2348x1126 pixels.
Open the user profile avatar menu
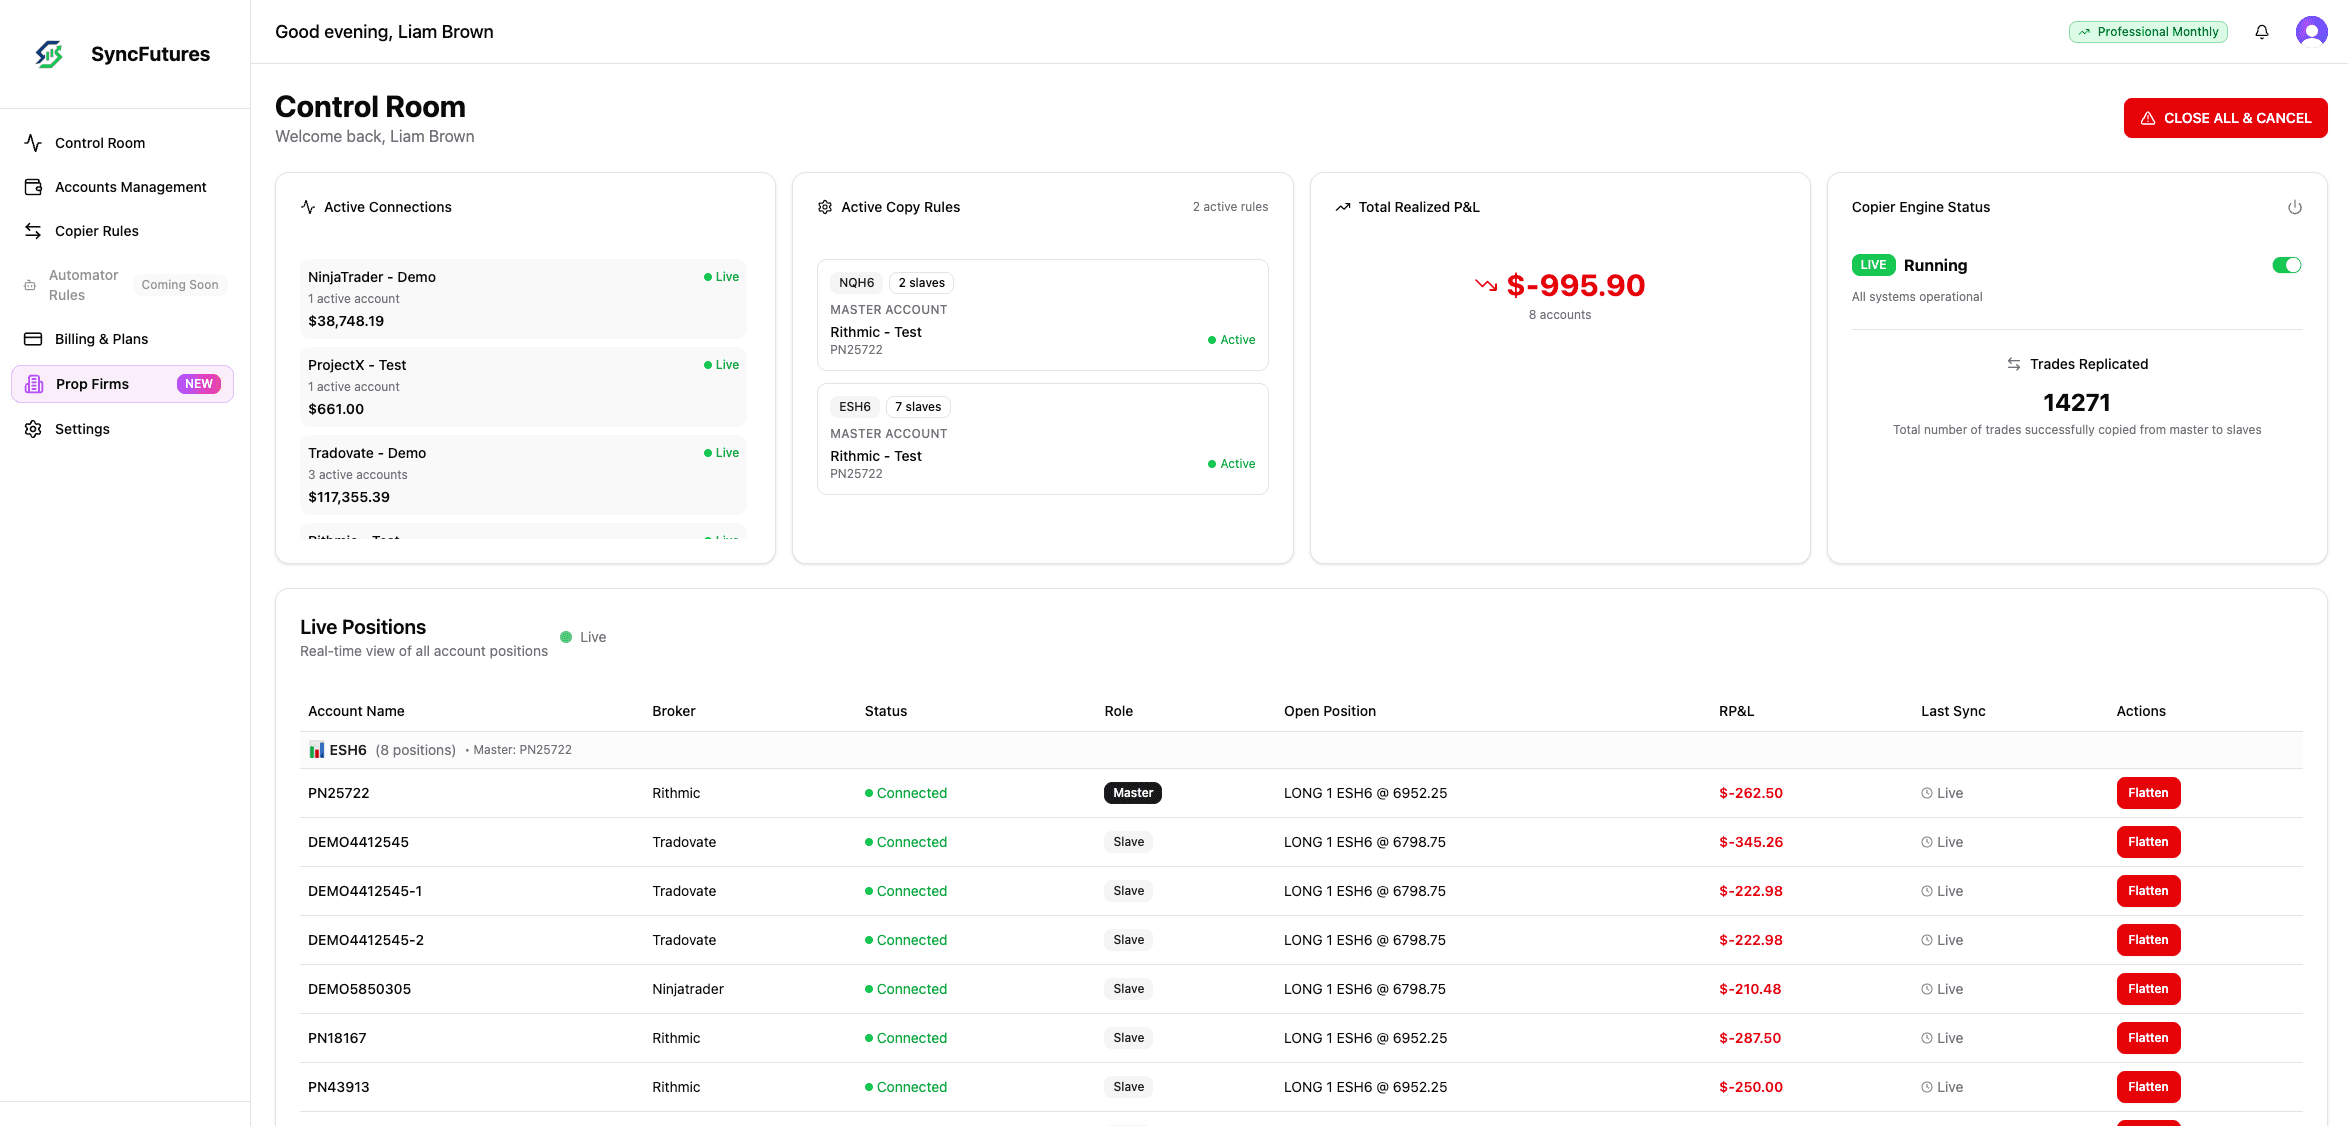(x=2312, y=31)
